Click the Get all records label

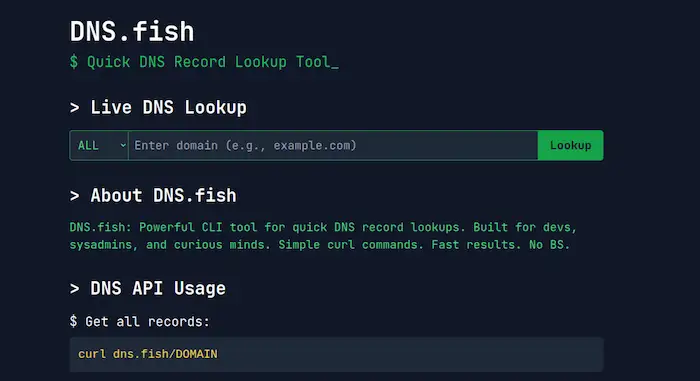pos(140,322)
